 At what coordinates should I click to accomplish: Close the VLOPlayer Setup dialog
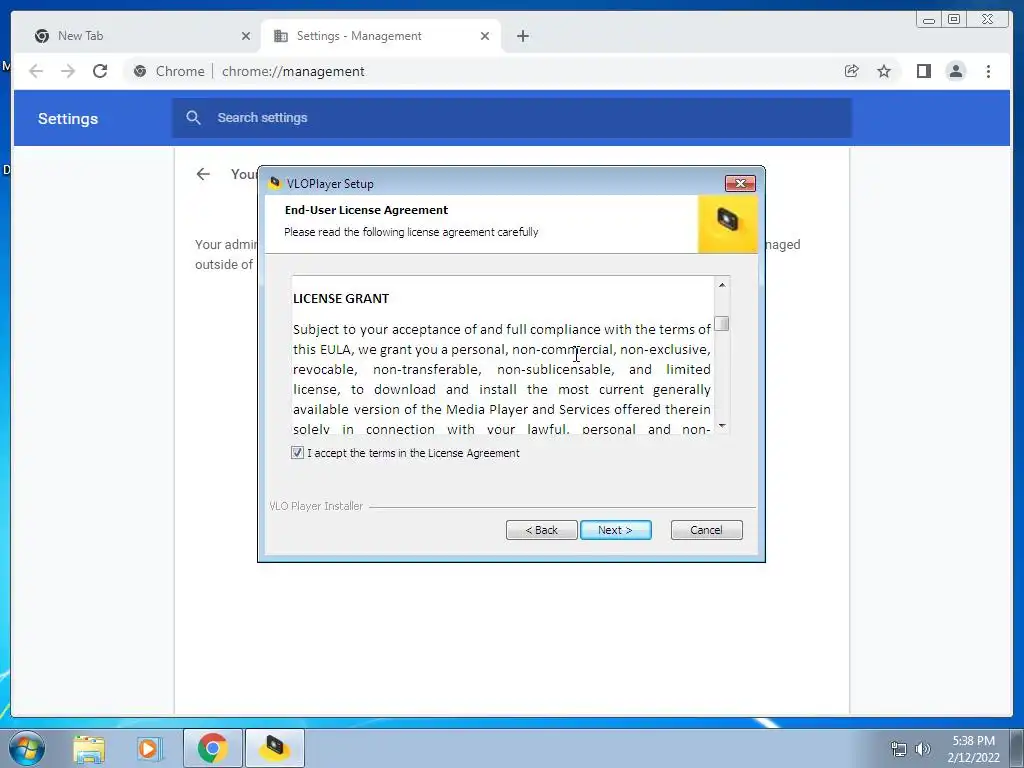tap(740, 184)
